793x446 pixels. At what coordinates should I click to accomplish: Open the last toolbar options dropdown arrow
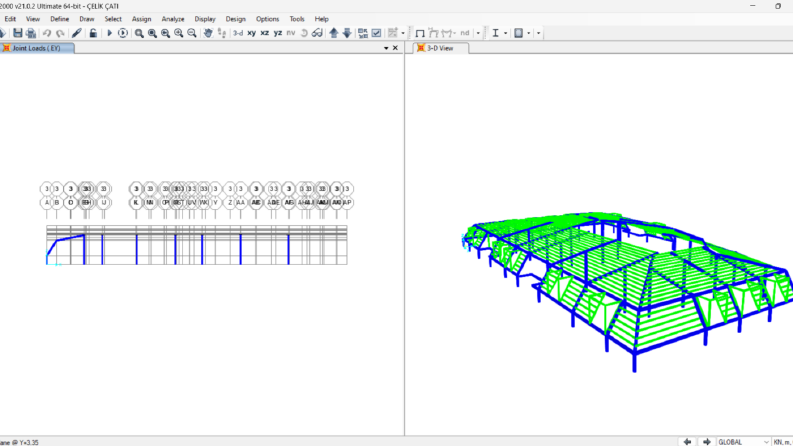pos(538,33)
